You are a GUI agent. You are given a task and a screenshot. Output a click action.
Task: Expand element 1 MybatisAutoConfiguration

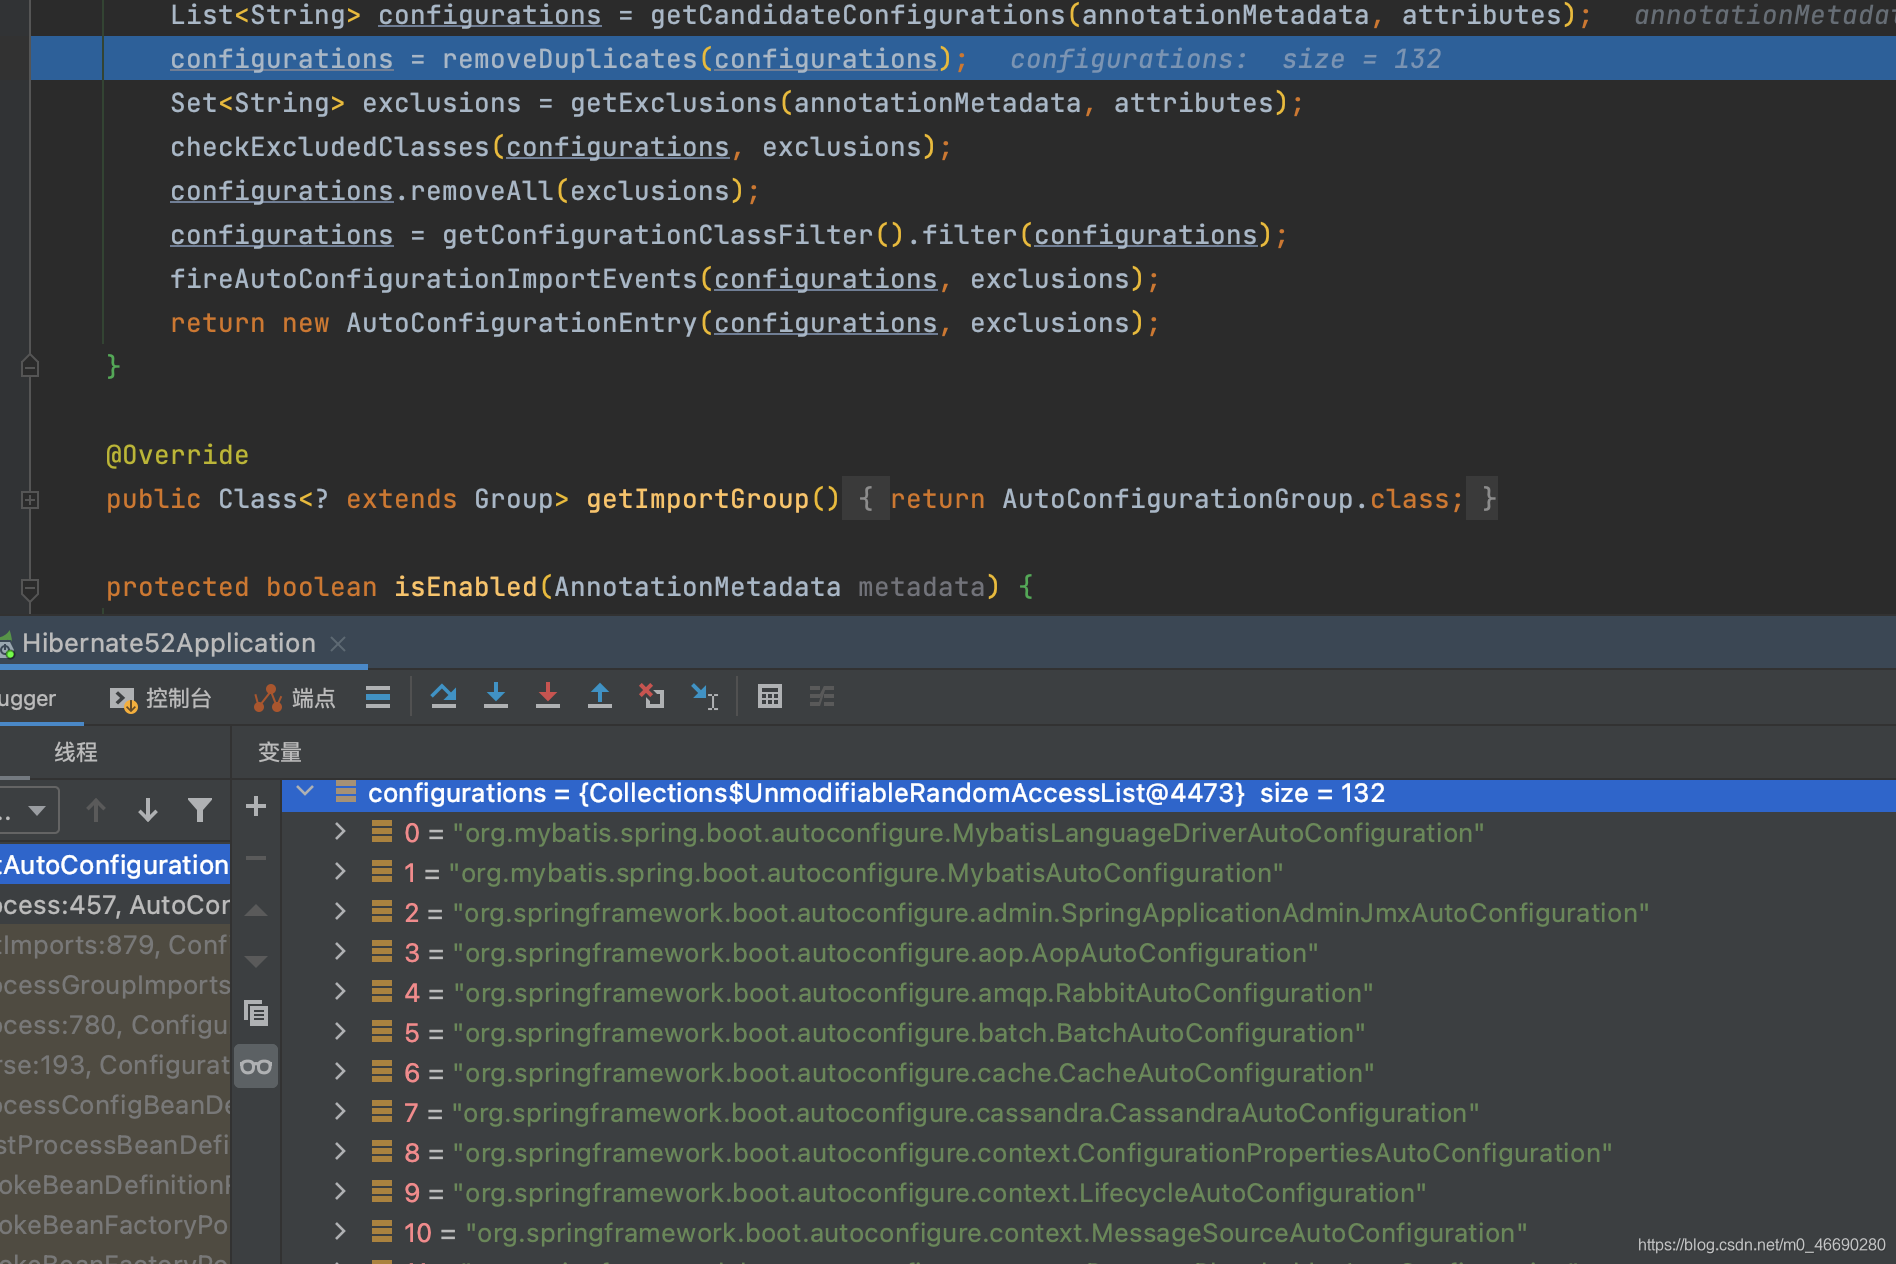[x=340, y=872]
